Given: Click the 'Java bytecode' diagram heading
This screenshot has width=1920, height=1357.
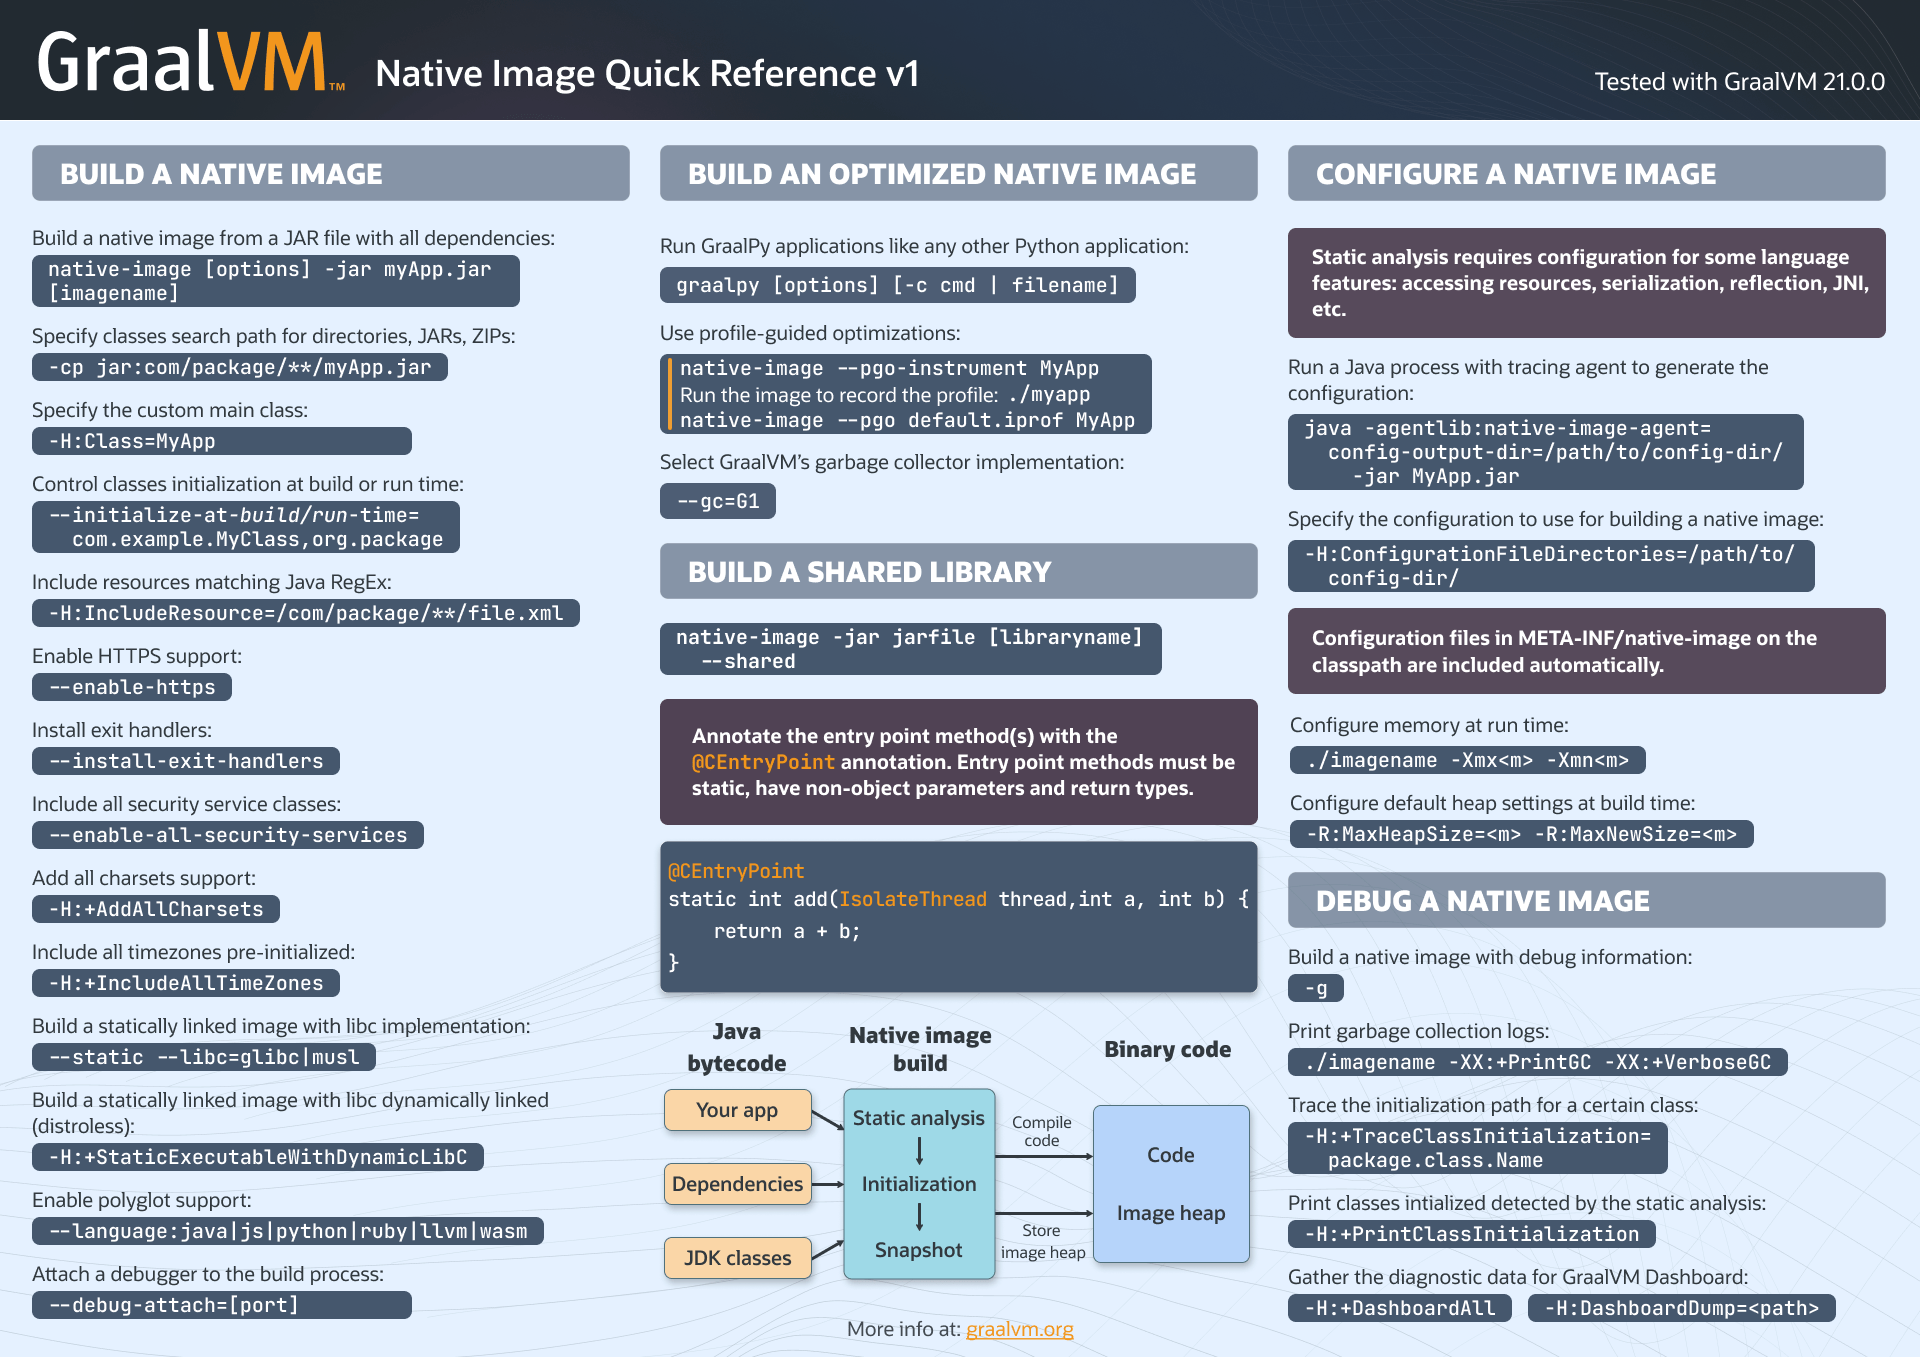Looking at the screenshot, I should click(x=737, y=1047).
